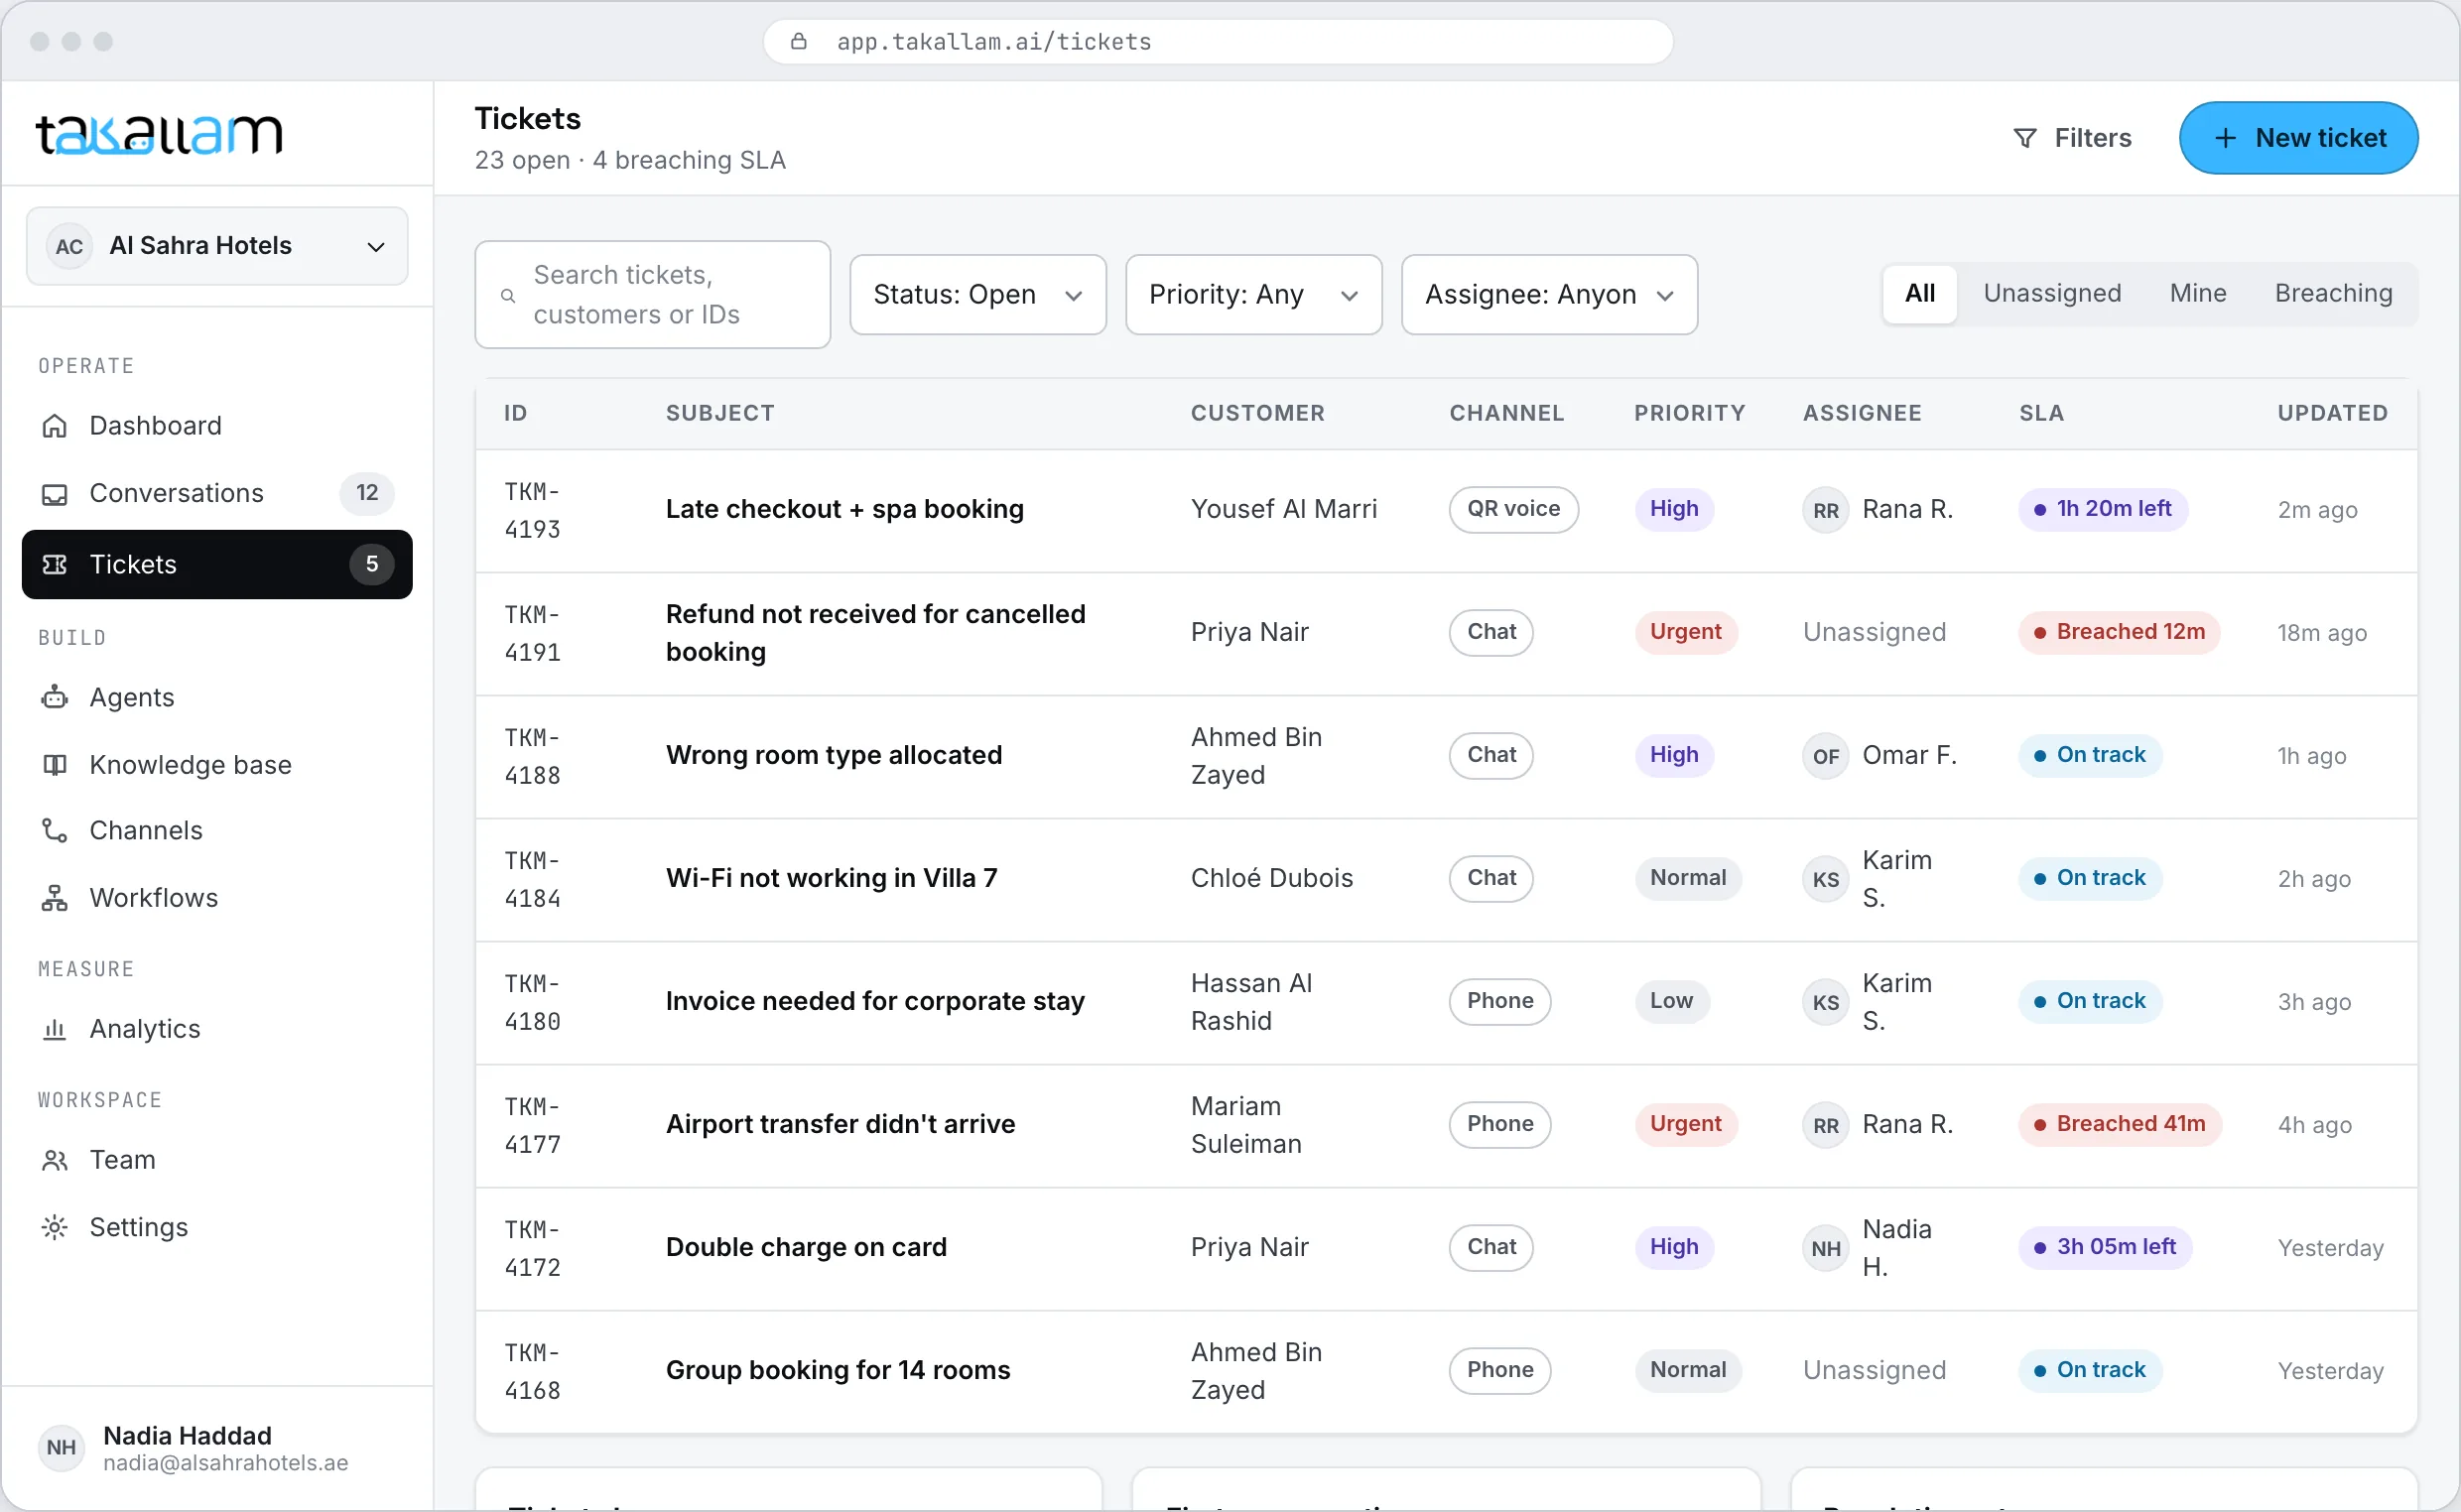Image resolution: width=2461 pixels, height=1512 pixels.
Task: Click the Search tickets input field
Action: point(652,295)
